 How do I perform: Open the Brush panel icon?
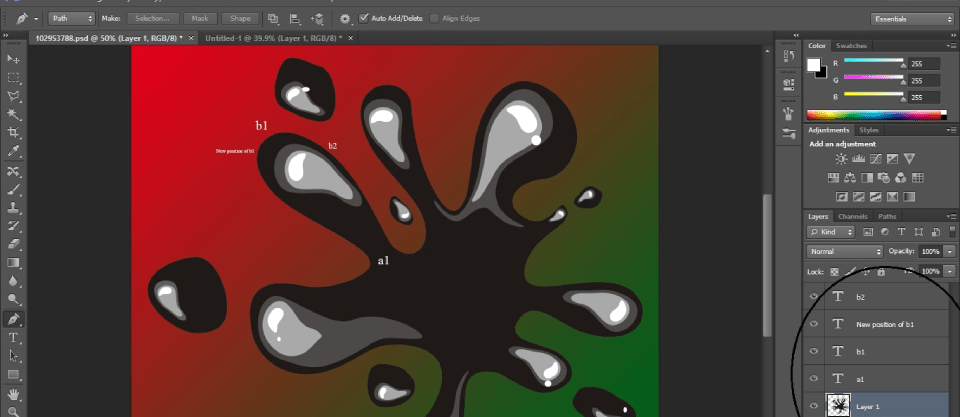click(x=789, y=113)
